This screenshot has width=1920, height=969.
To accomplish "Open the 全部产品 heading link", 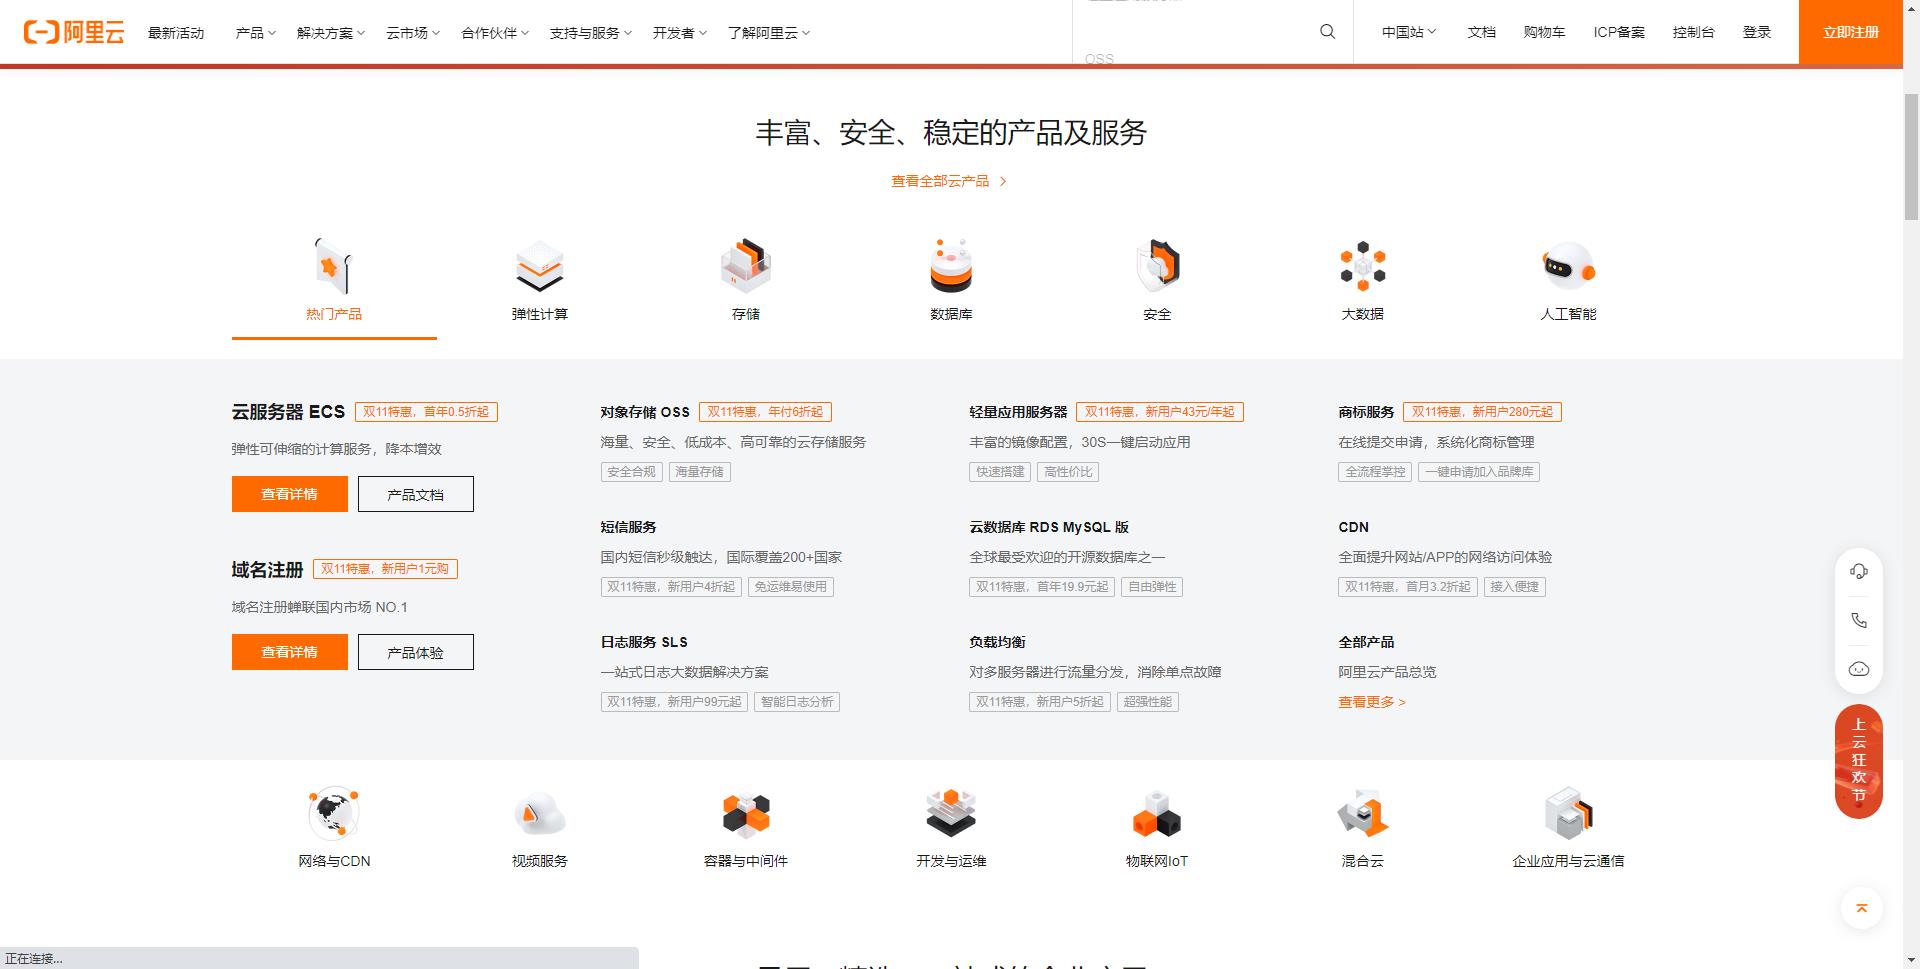I will tap(1366, 642).
